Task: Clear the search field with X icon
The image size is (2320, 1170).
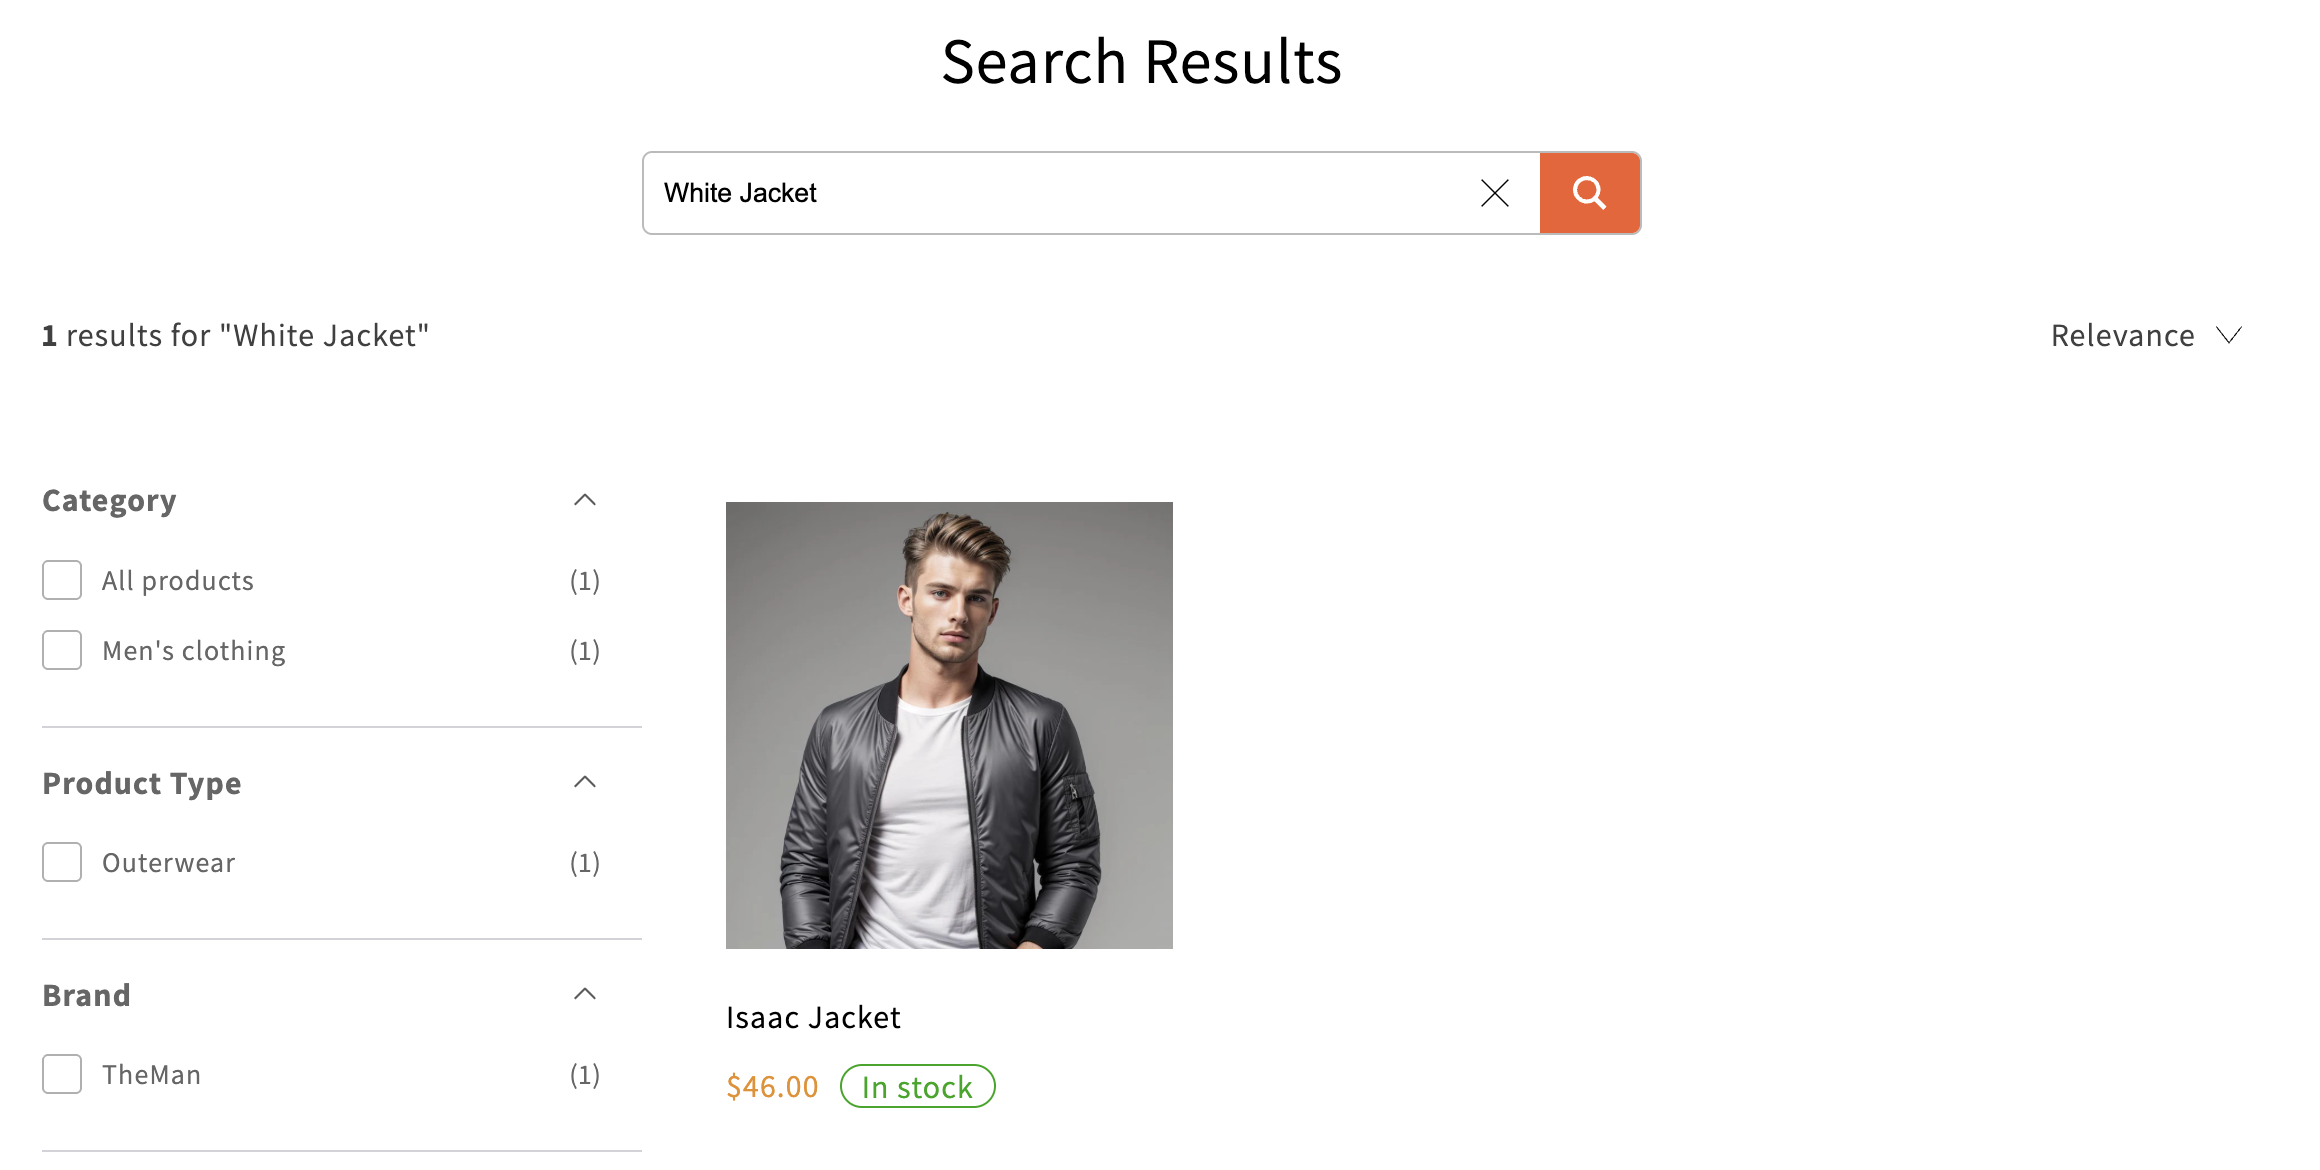Action: pos(1494,193)
